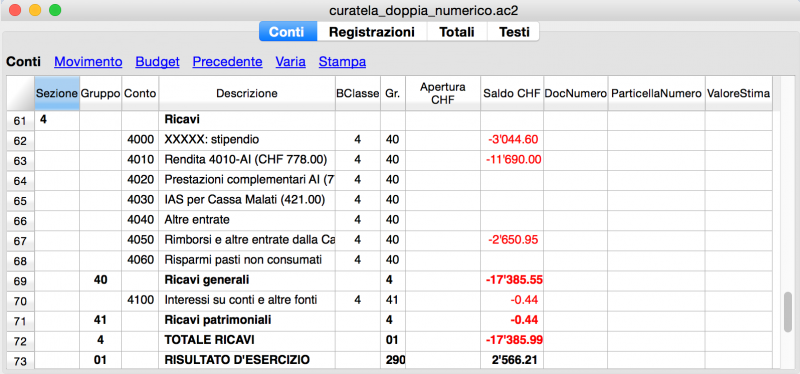Image resolution: width=800 pixels, height=374 pixels.
Task: Click the RISULTATO D'ESERCIZIO cell
Action: pos(247,360)
